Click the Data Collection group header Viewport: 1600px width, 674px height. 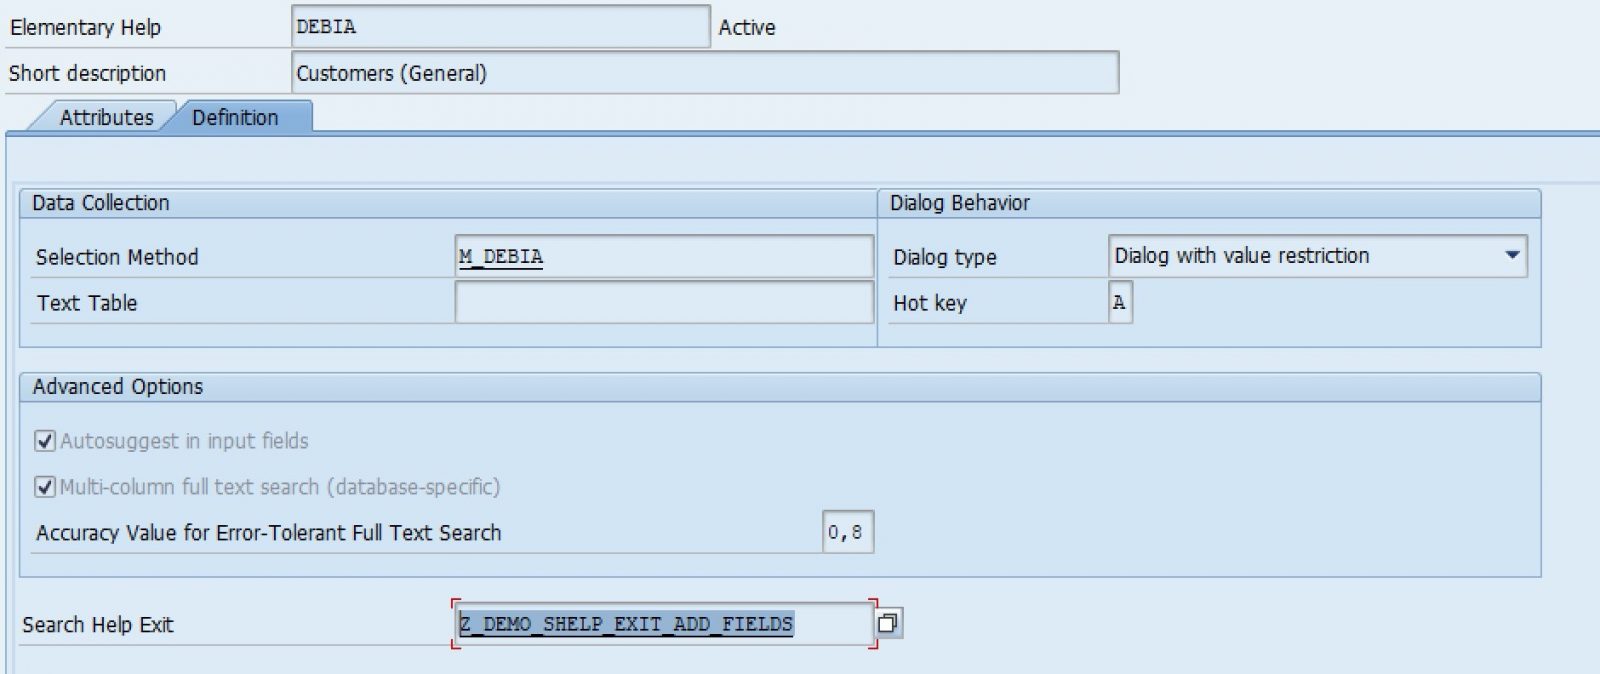click(447, 203)
